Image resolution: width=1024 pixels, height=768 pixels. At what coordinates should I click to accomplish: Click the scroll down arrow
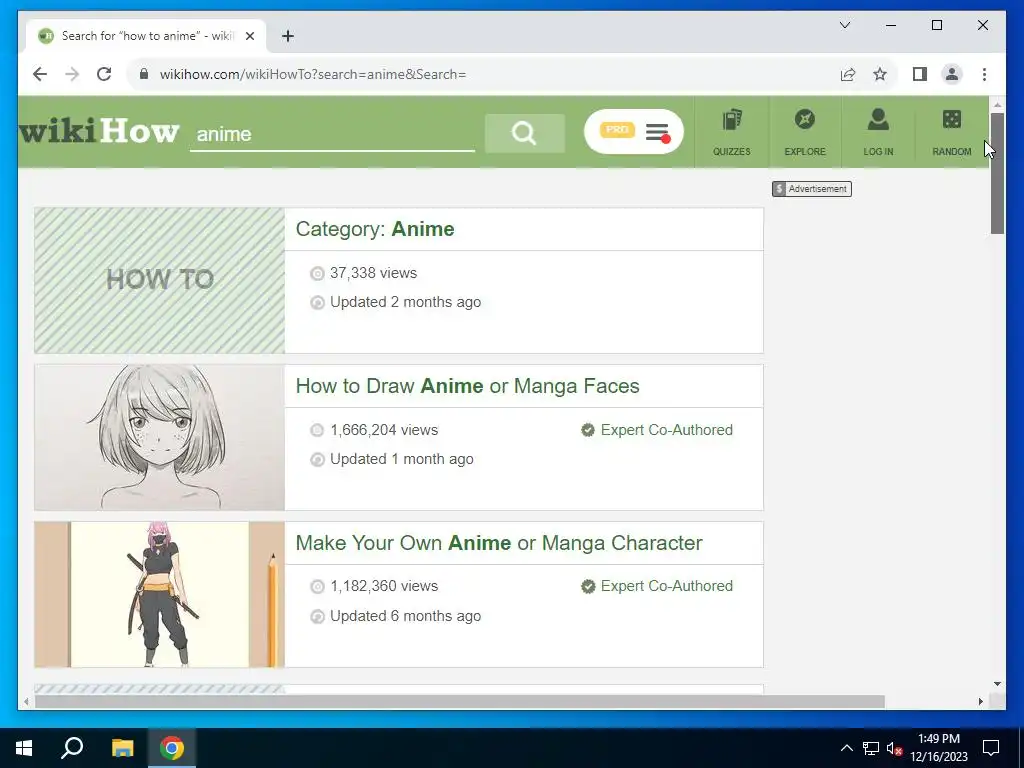pyautogui.click(x=997, y=684)
